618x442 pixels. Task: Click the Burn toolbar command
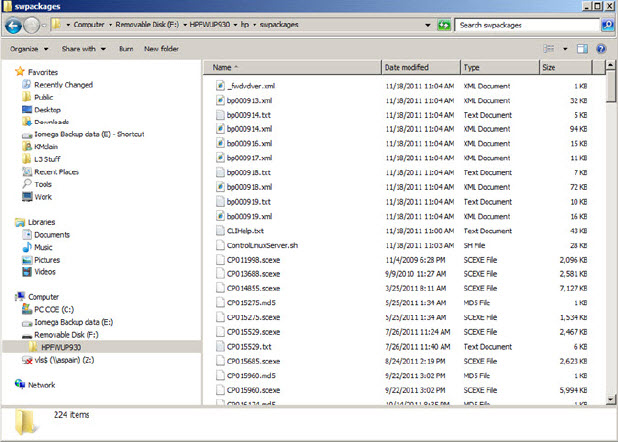pyautogui.click(x=126, y=48)
